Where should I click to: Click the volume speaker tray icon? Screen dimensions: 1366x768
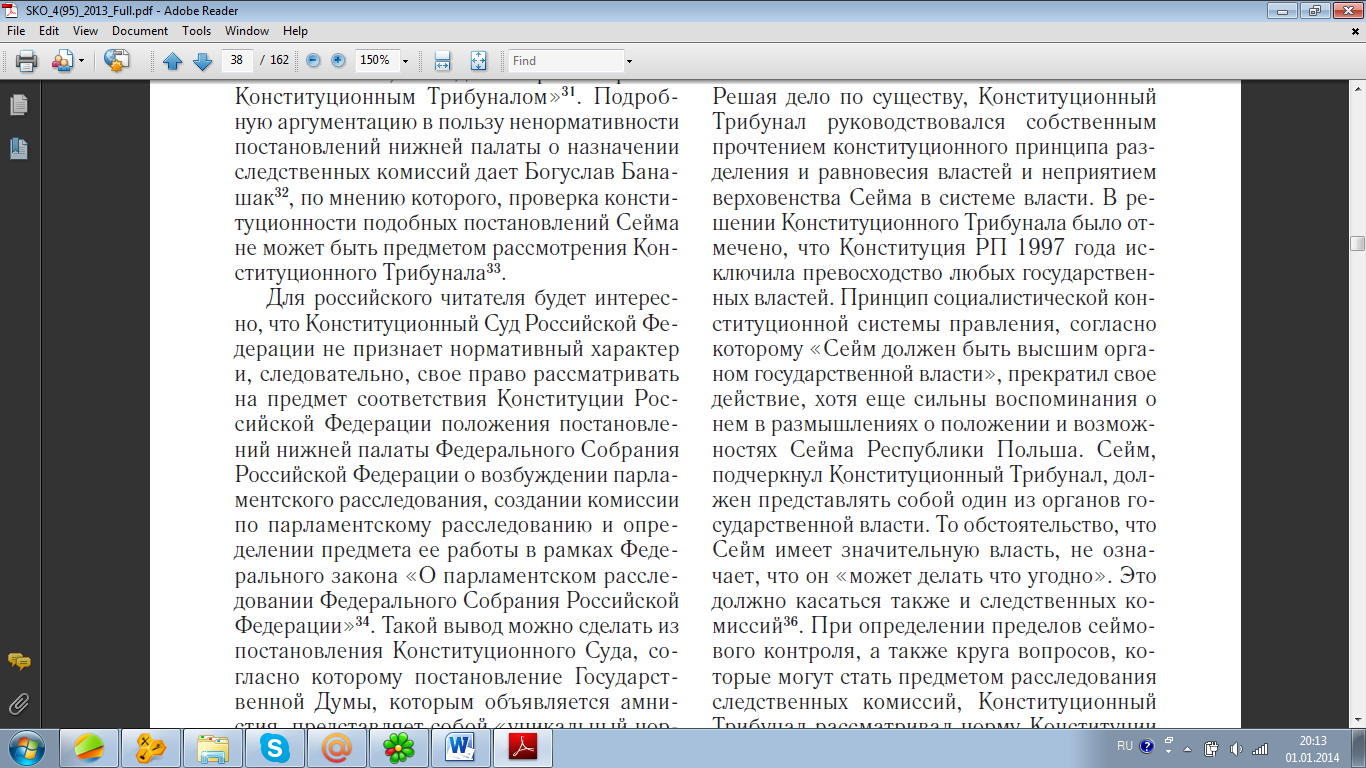tap(1236, 748)
